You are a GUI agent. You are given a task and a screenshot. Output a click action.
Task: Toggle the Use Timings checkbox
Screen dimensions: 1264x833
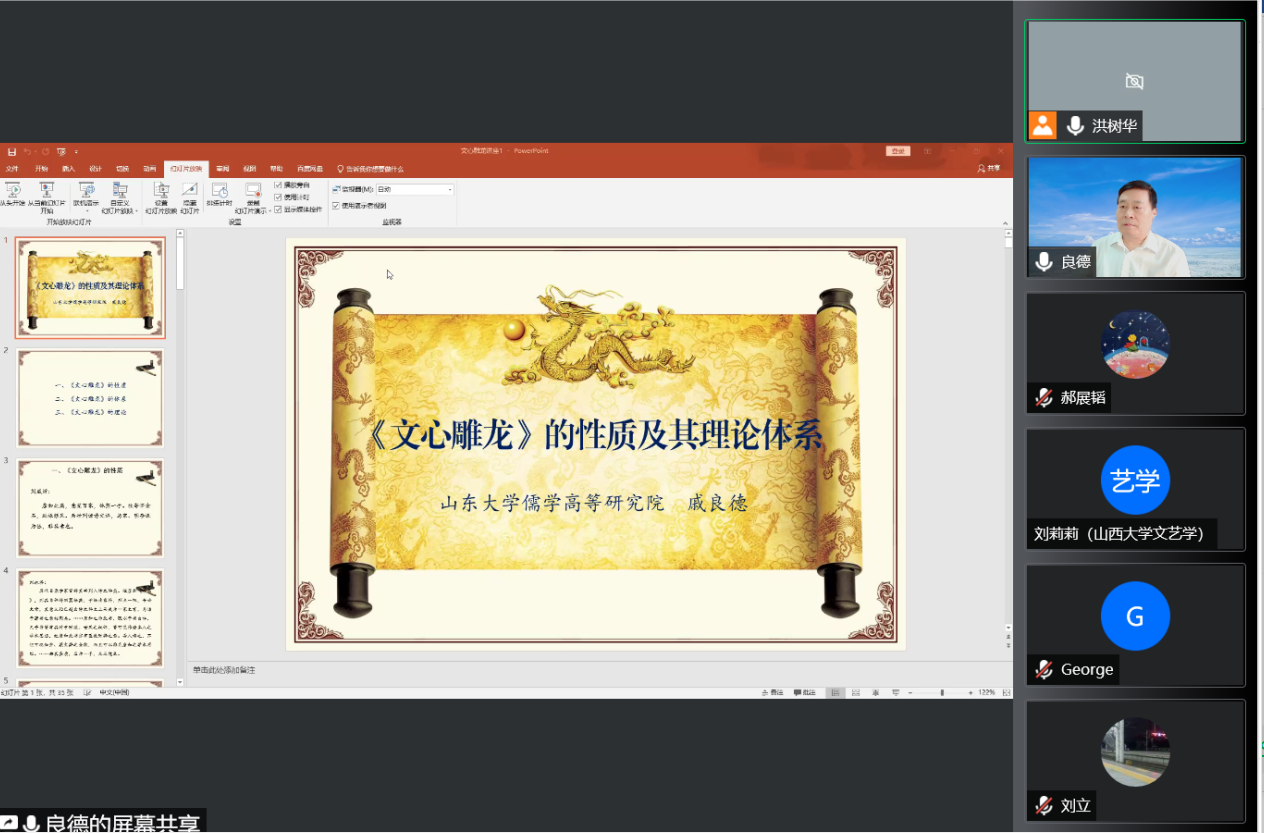tap(278, 197)
